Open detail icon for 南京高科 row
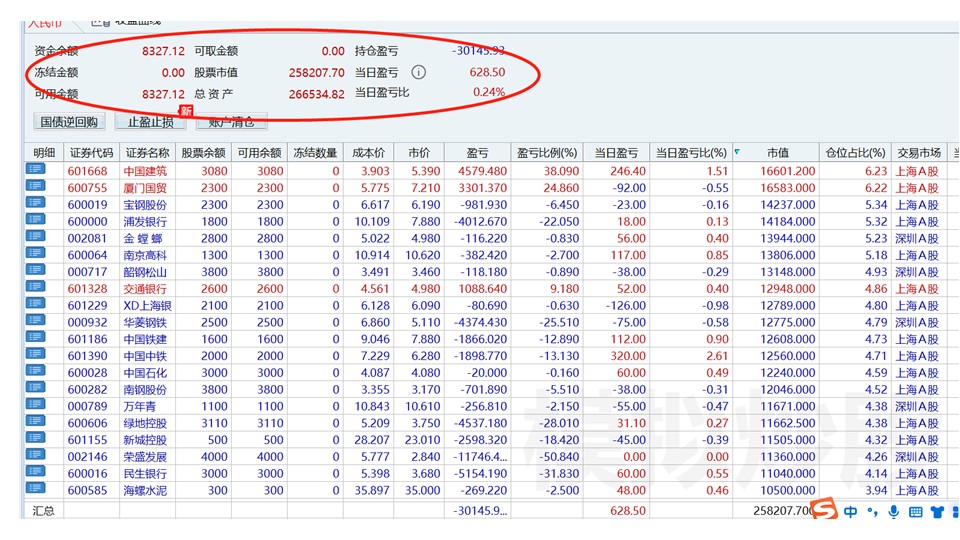 36,253
